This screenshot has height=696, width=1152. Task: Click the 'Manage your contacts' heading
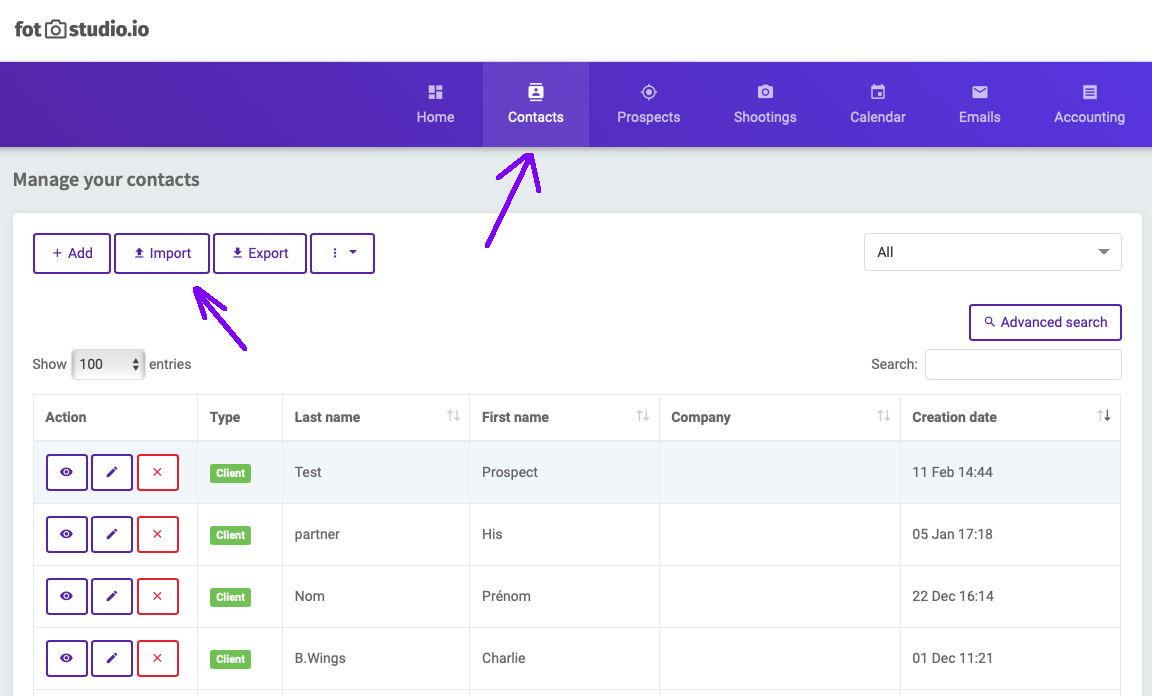click(x=107, y=180)
